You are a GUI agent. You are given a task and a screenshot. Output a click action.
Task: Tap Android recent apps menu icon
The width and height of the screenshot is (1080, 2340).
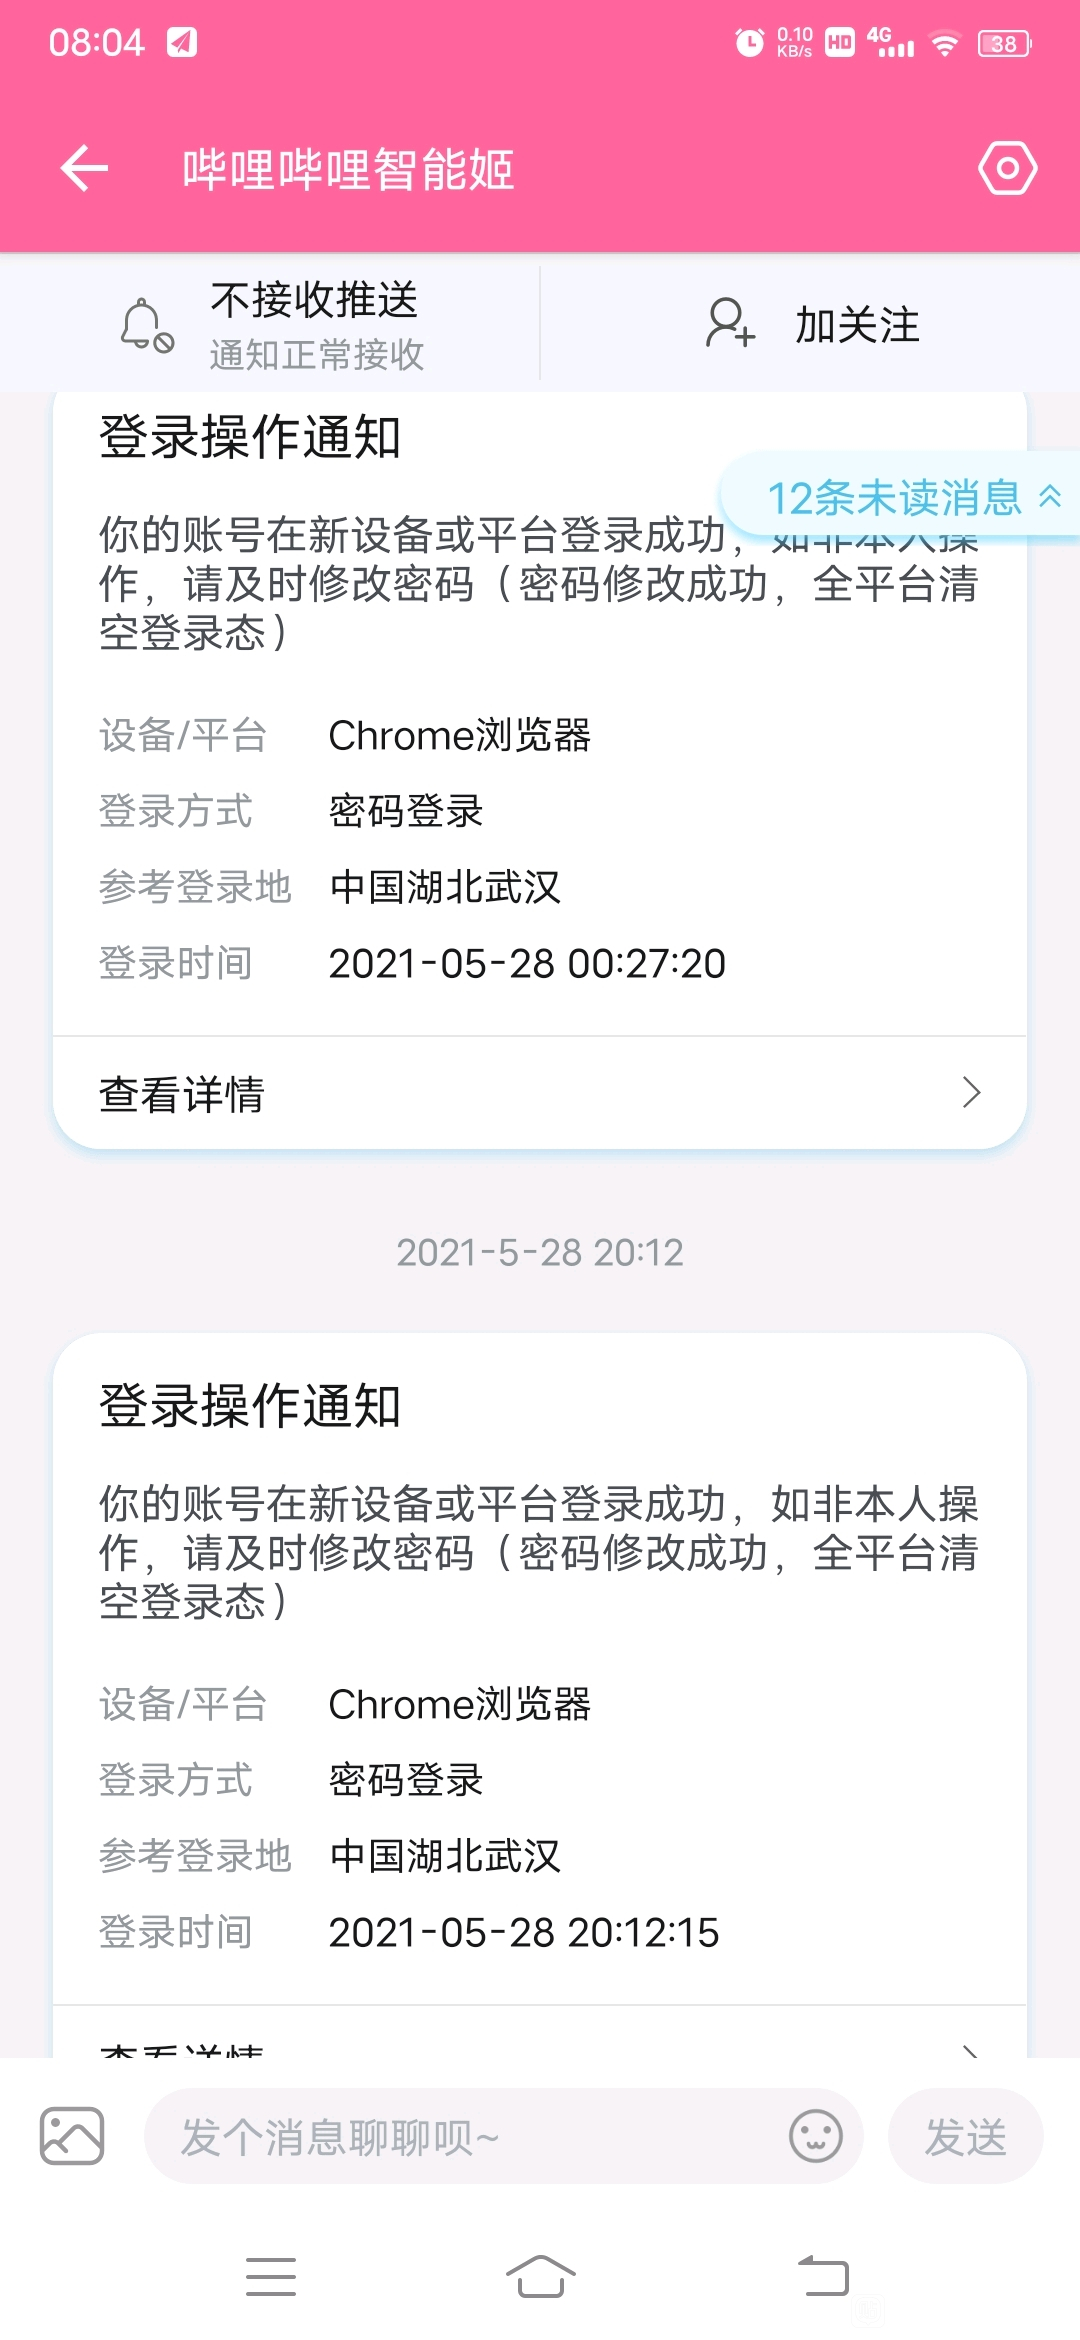coord(271,2277)
